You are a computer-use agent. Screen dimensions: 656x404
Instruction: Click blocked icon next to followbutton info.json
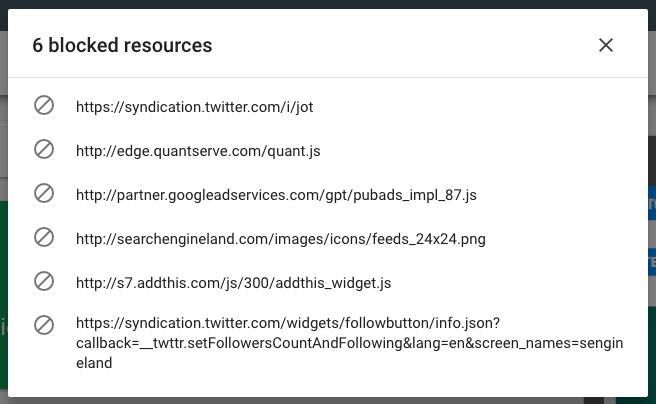click(x=44, y=325)
